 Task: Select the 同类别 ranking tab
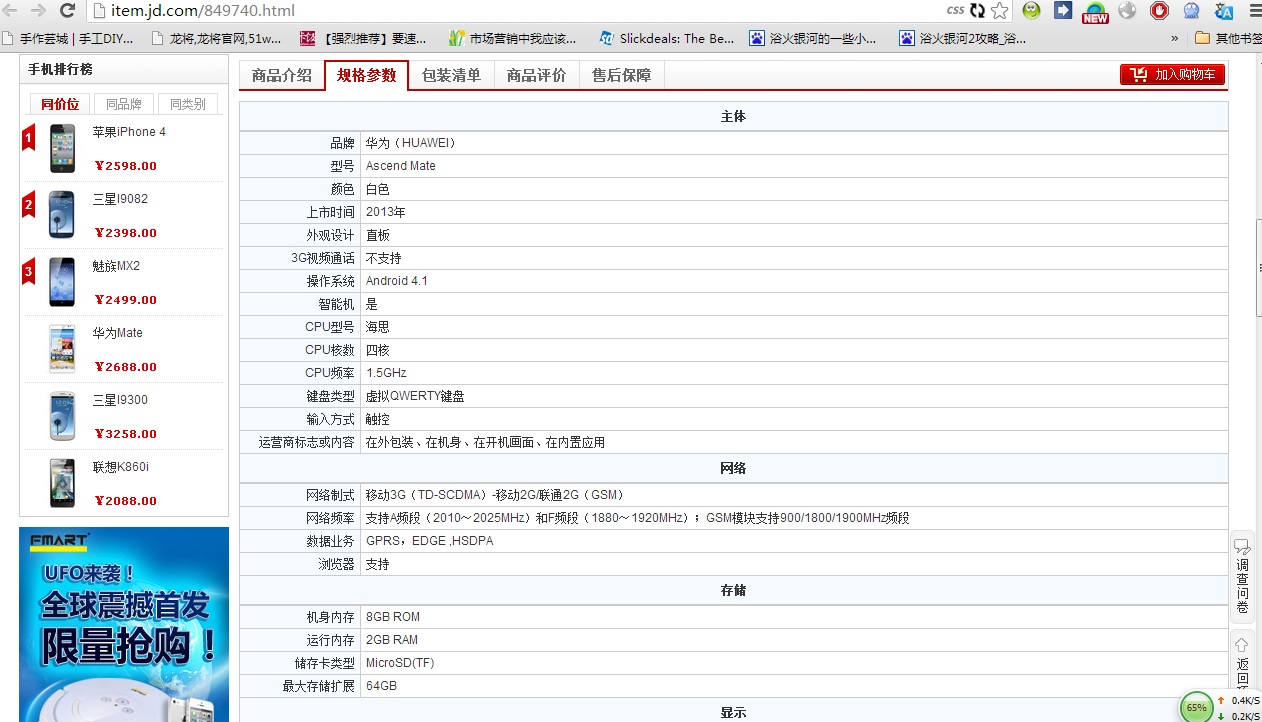[188, 104]
